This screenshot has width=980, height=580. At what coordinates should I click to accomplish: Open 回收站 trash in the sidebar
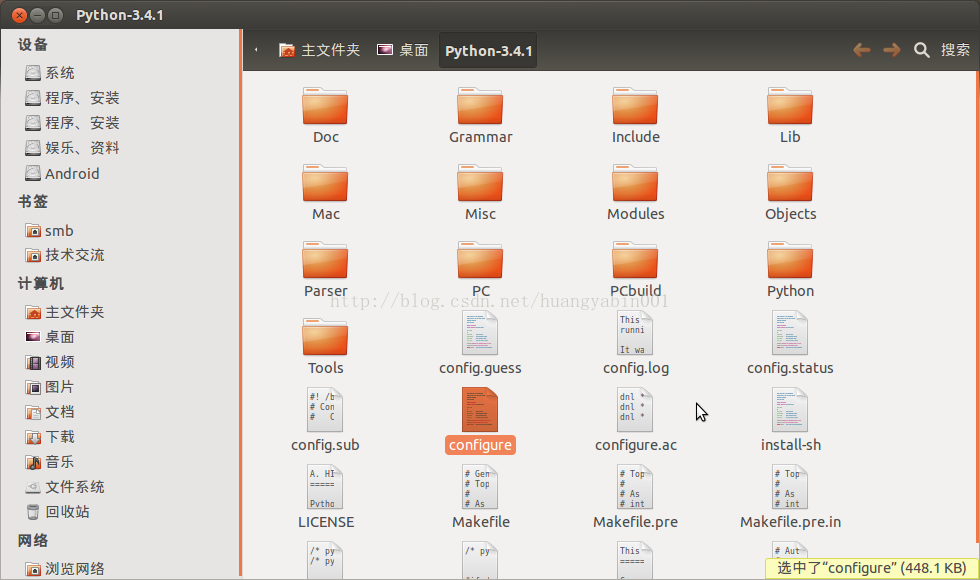[x=58, y=512]
